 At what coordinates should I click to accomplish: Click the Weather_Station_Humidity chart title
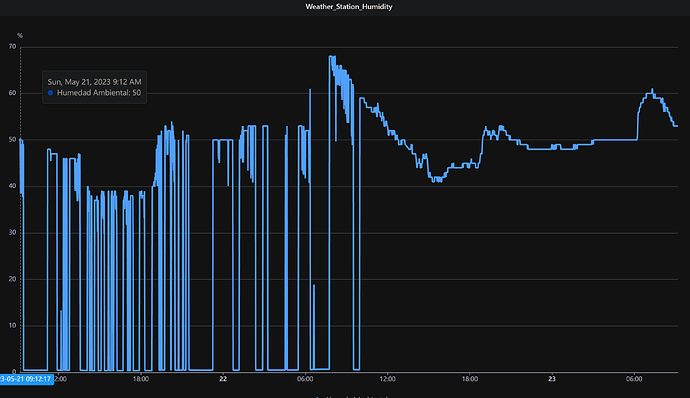349,7
